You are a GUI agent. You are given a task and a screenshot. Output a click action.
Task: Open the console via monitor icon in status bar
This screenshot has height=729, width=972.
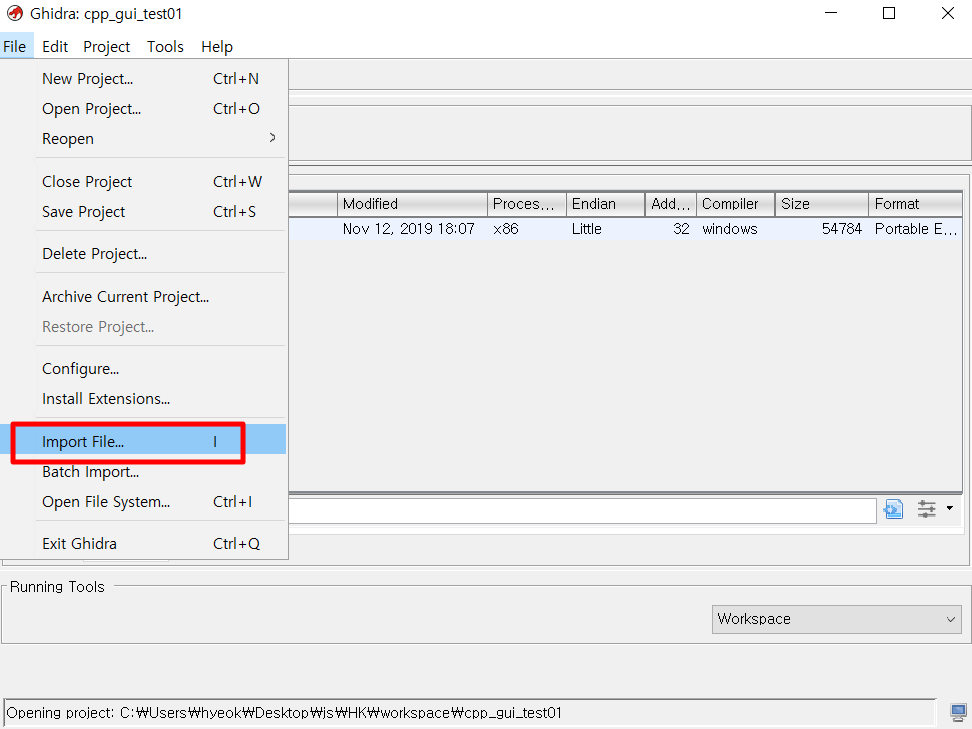click(957, 711)
